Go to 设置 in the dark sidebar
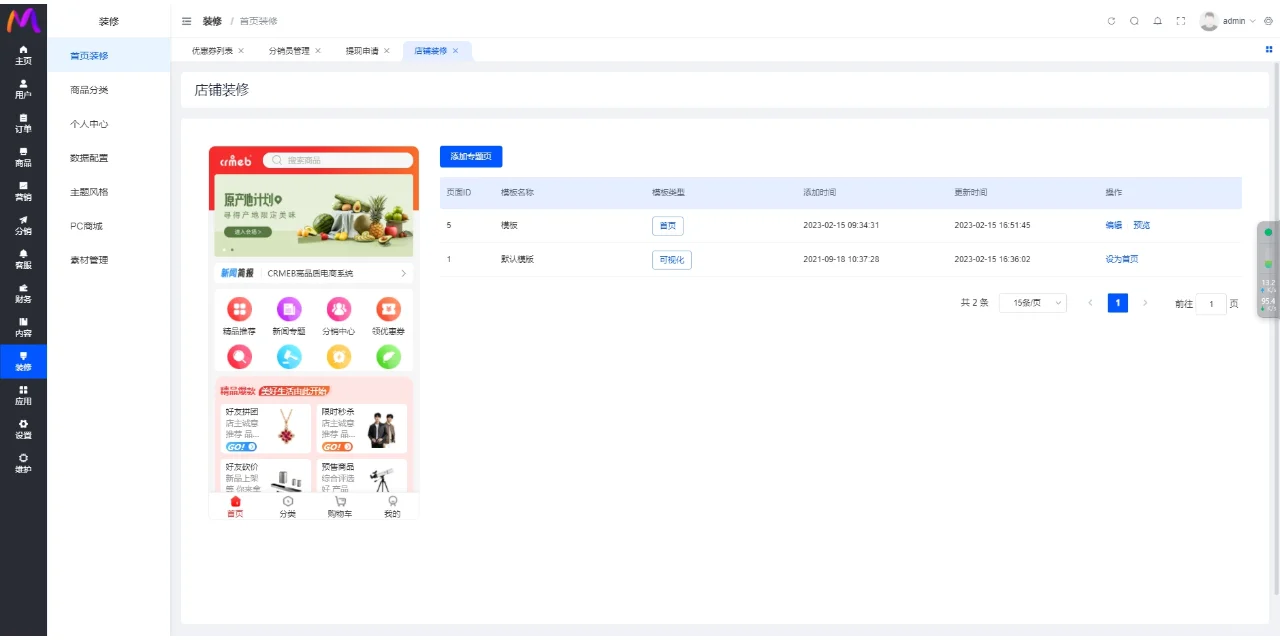1280x640 pixels. 23,429
